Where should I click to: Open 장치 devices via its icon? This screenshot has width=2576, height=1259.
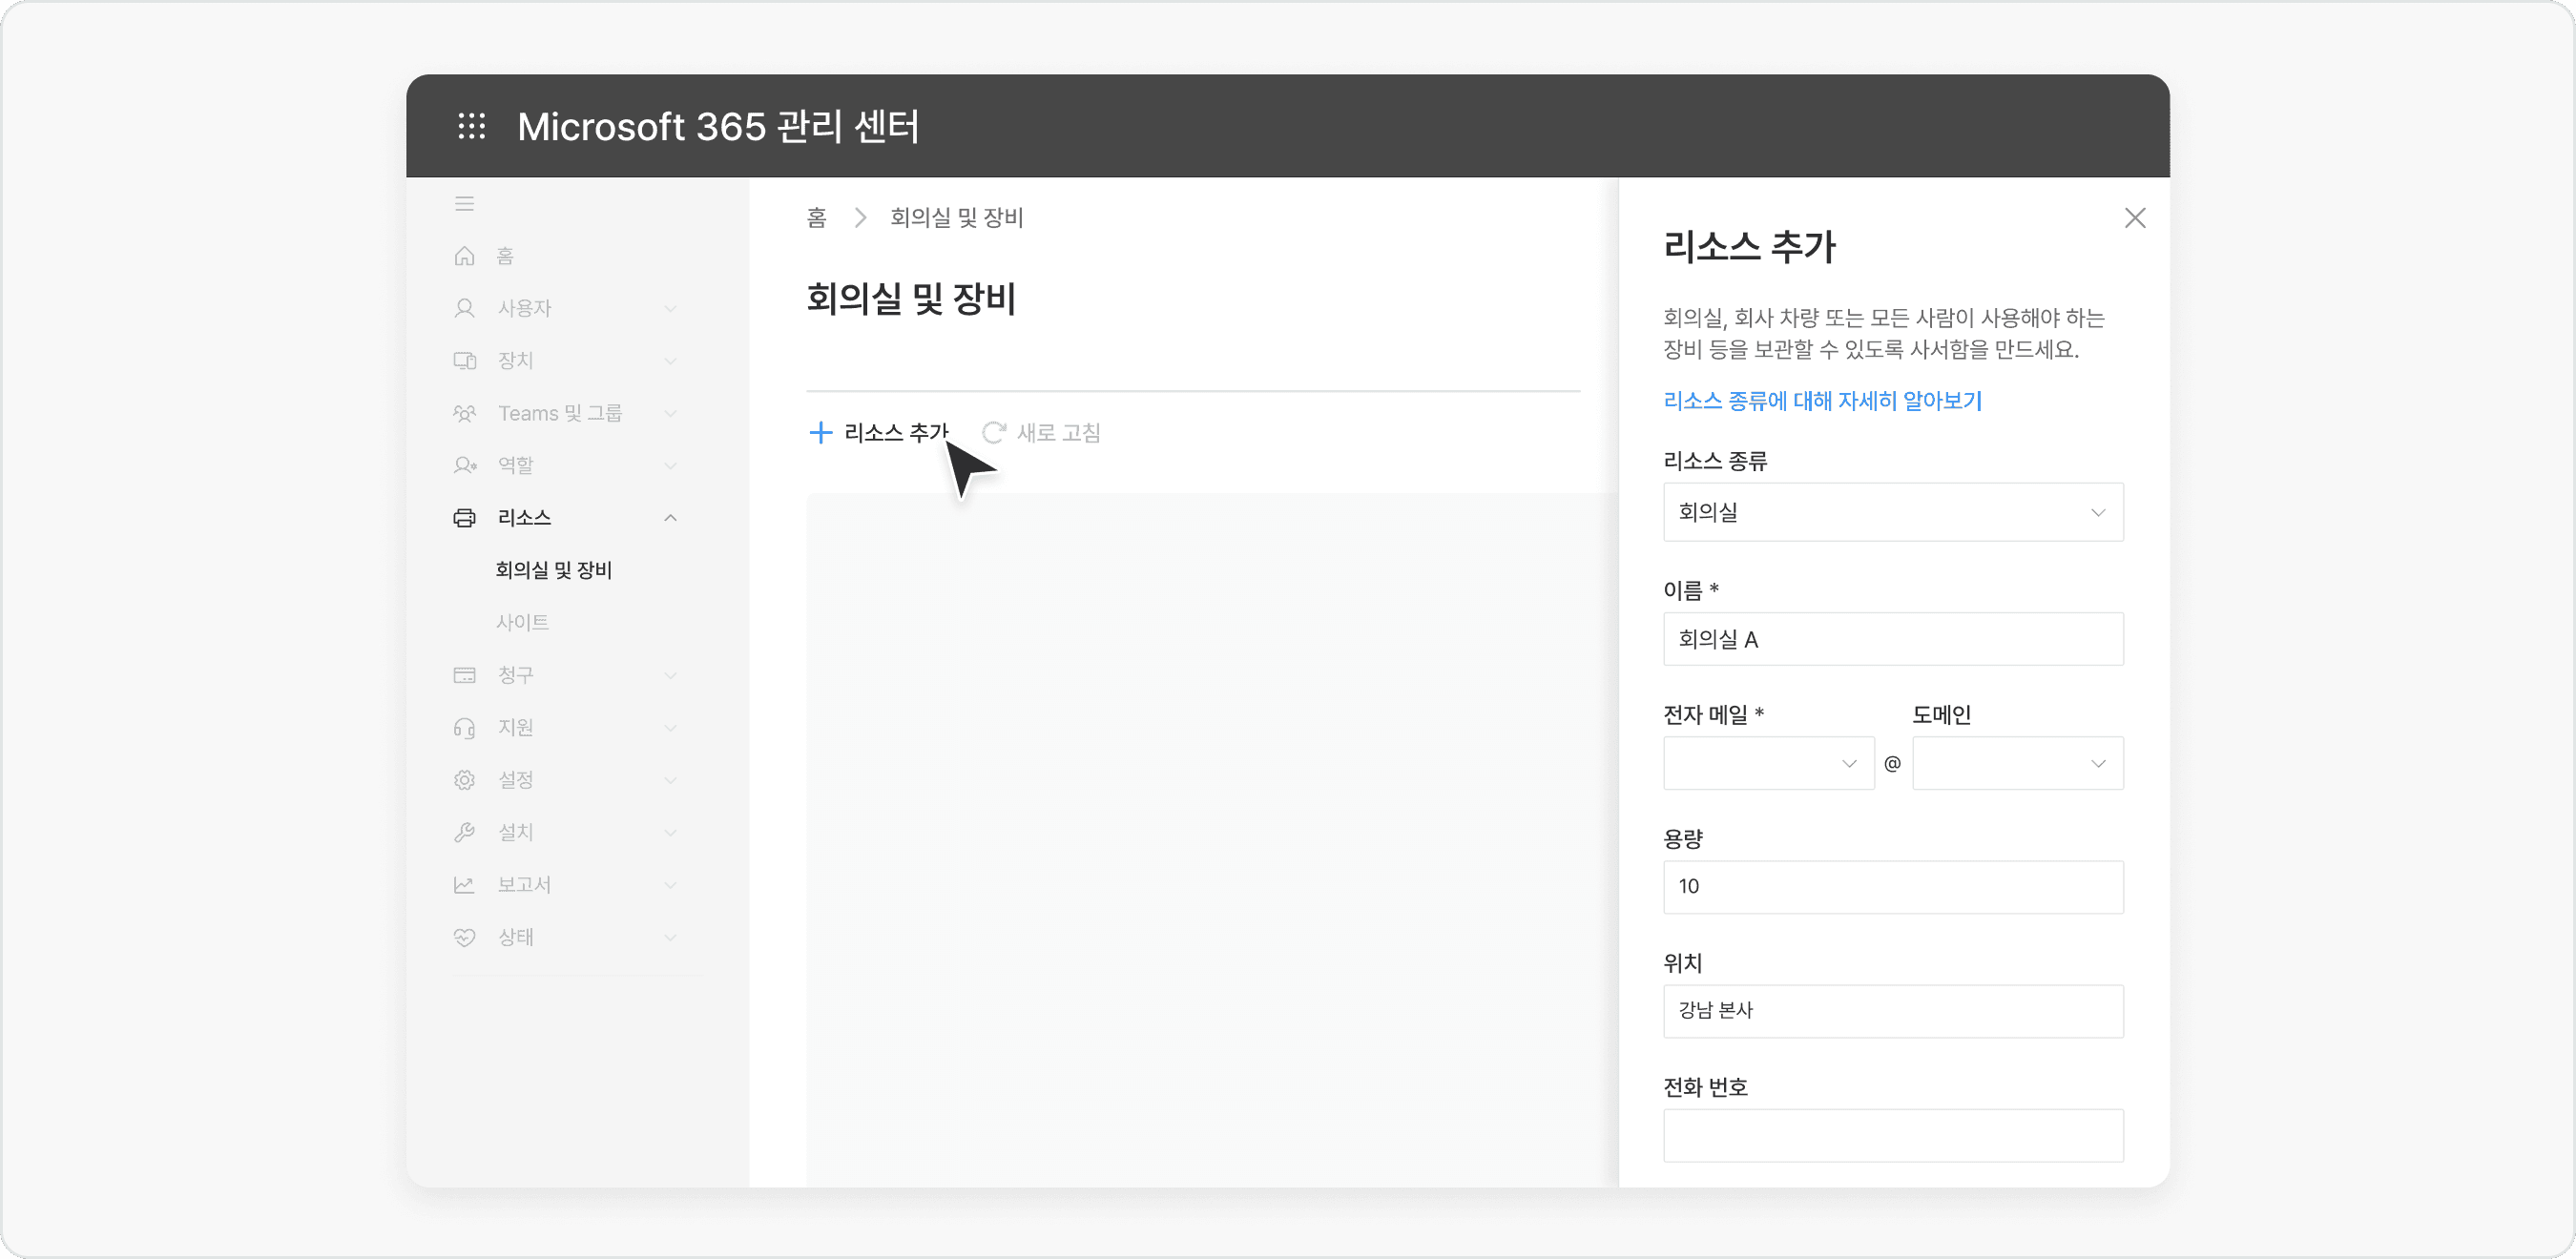[x=465, y=360]
